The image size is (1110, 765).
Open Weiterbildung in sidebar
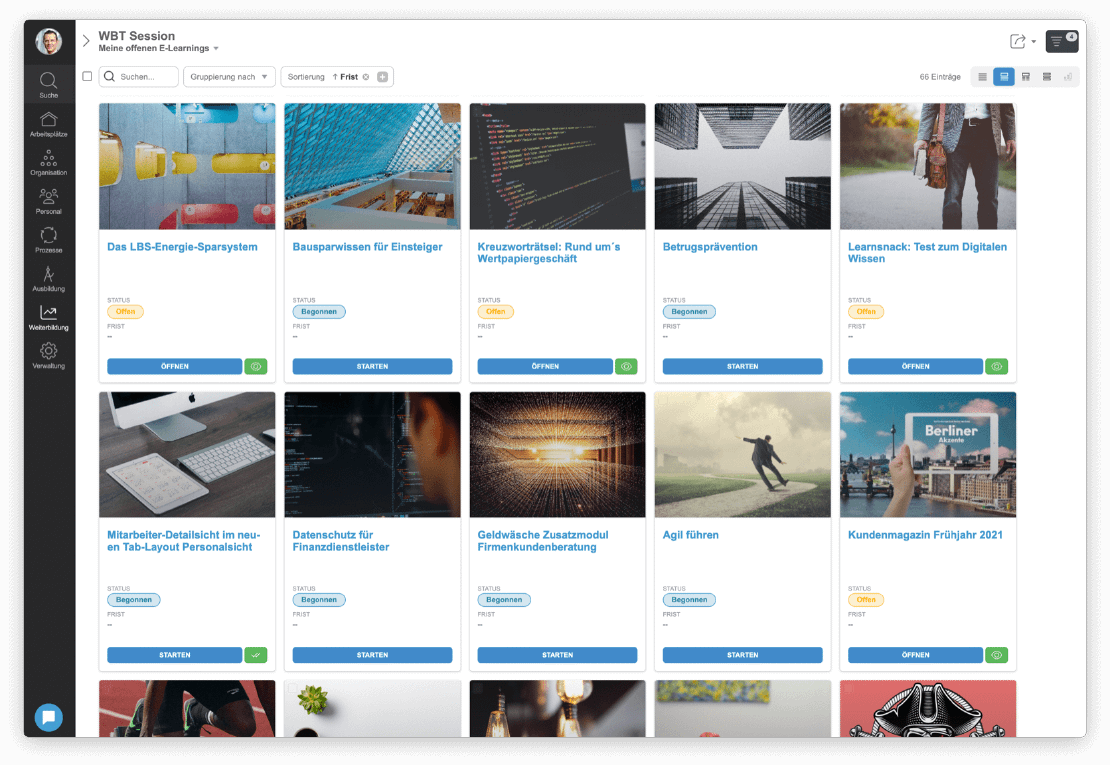pyautogui.click(x=48, y=318)
